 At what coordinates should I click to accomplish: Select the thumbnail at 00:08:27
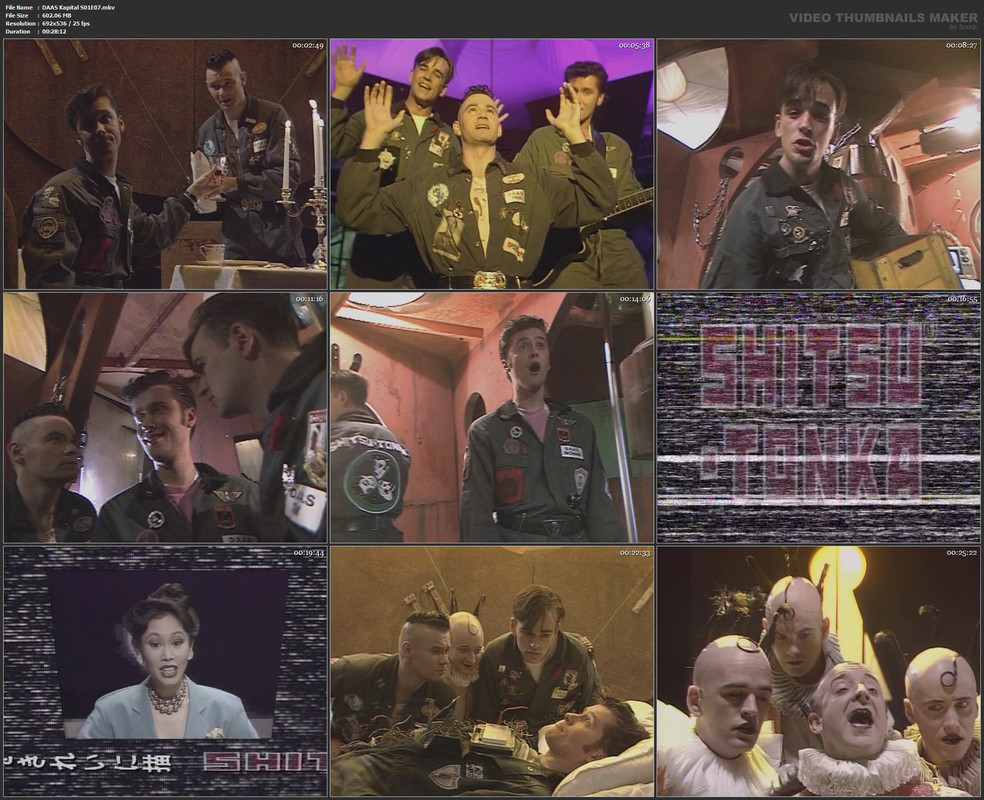(818, 164)
